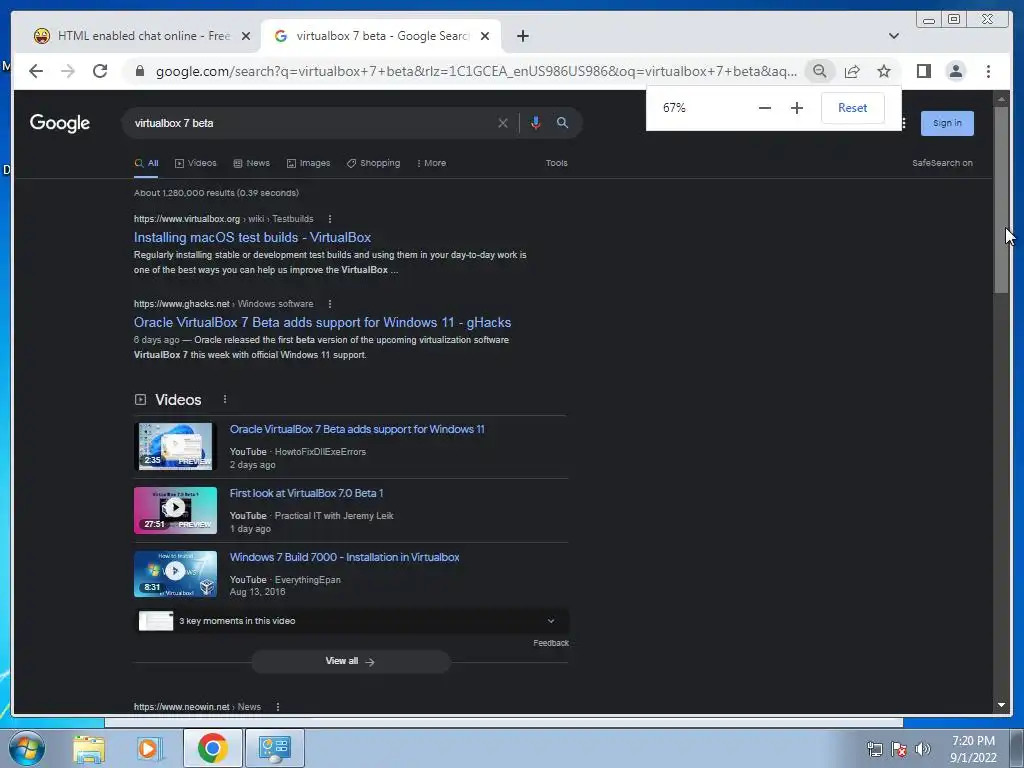Decrease zoom with the minus button
Image resolution: width=1024 pixels, height=768 pixels.
coord(765,108)
